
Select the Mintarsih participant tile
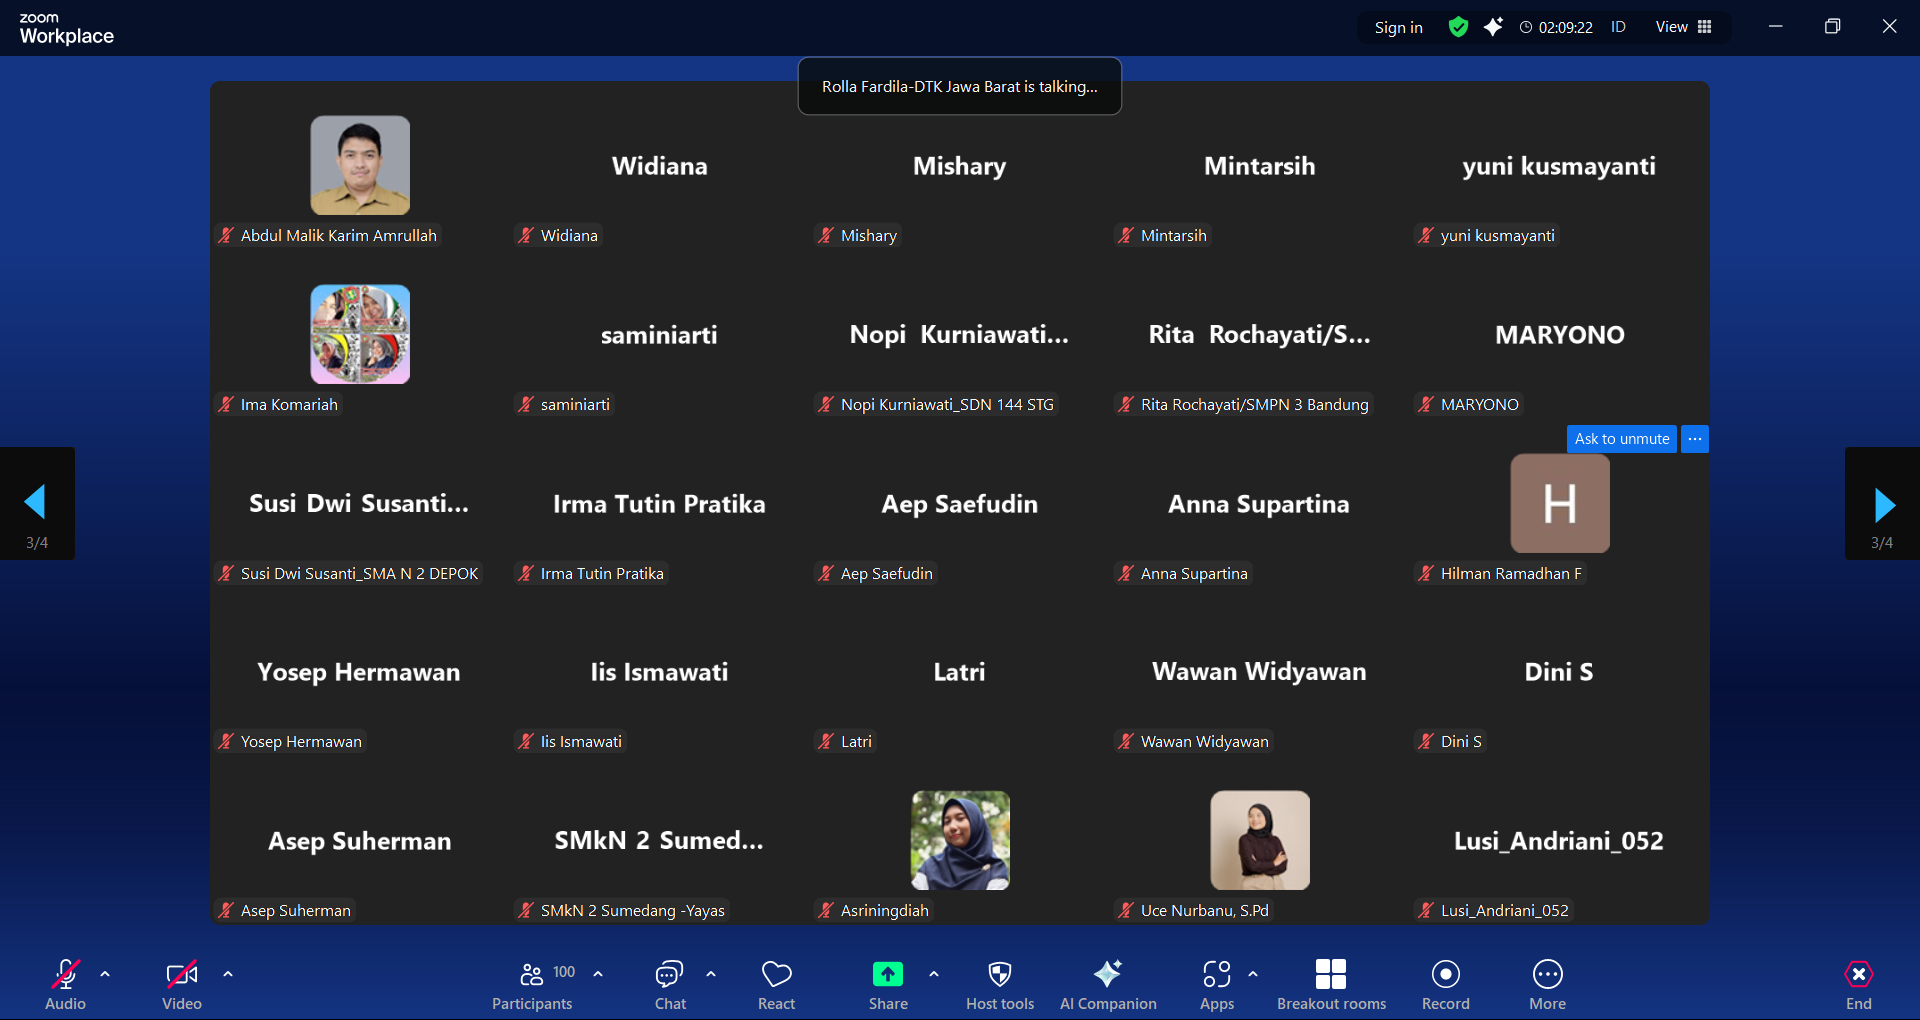point(1260,166)
